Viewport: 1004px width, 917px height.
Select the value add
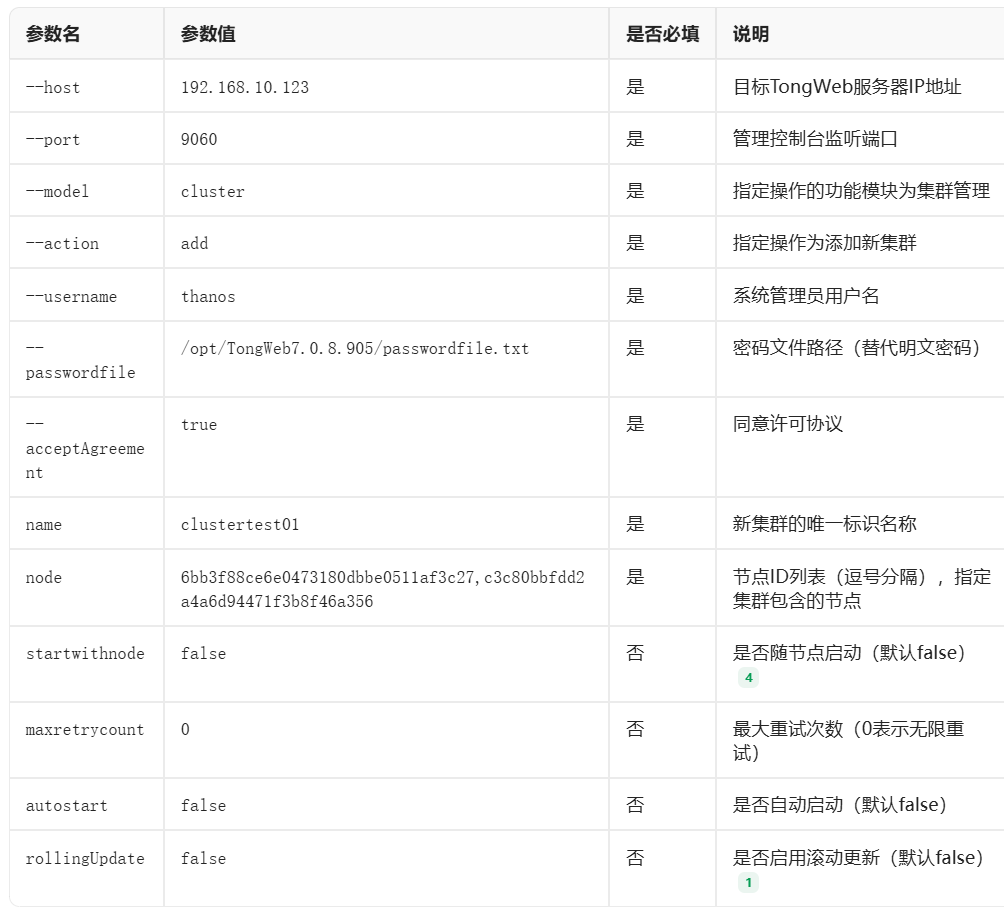pyautogui.click(x=195, y=243)
